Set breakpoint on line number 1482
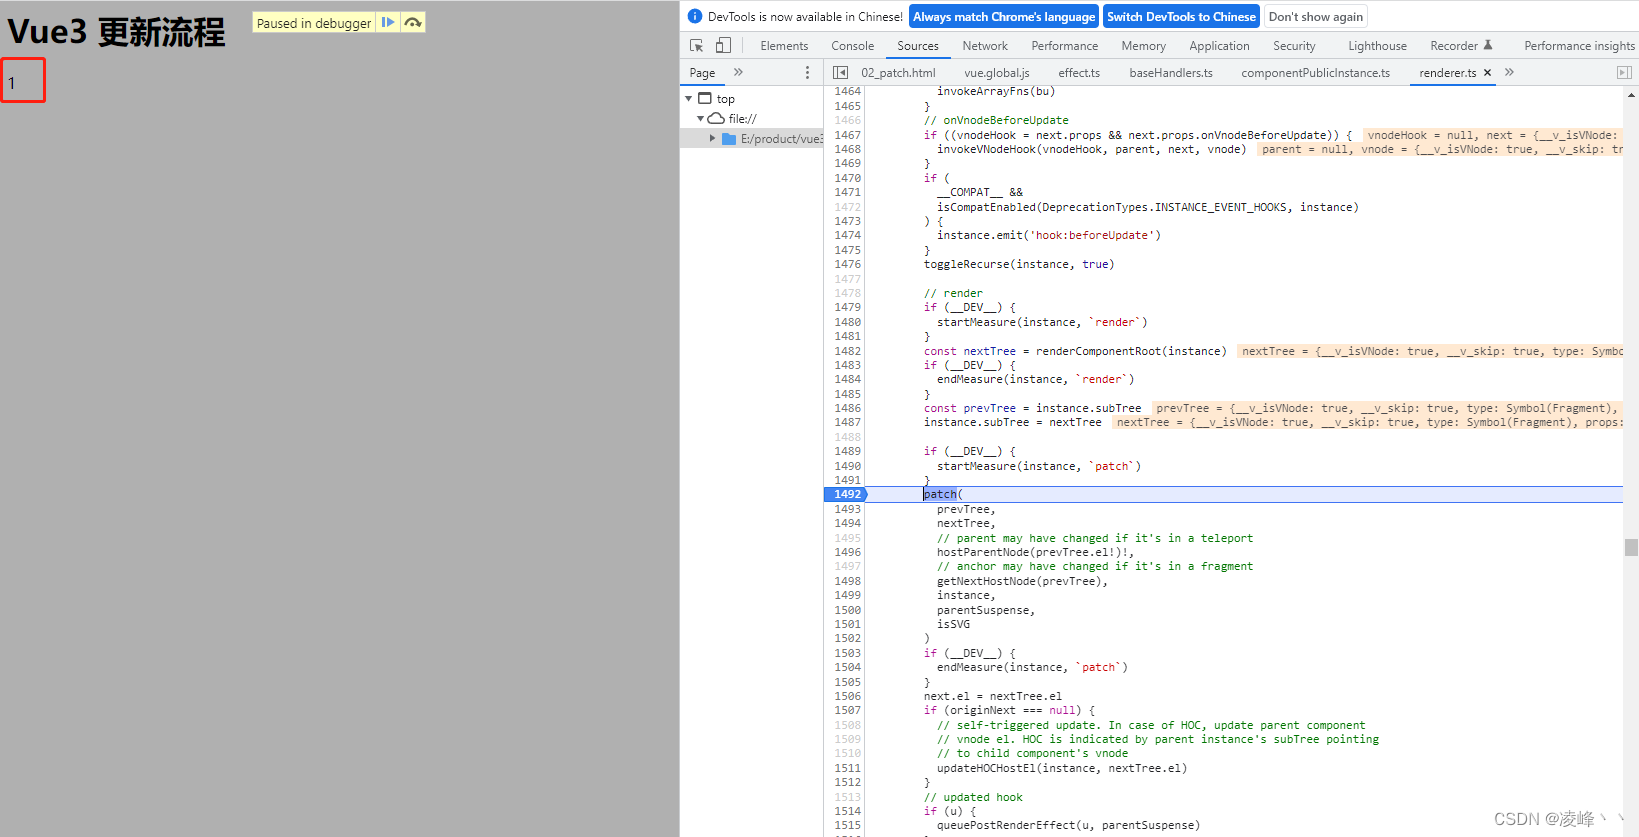Viewport: 1639px width, 837px height. pos(846,351)
